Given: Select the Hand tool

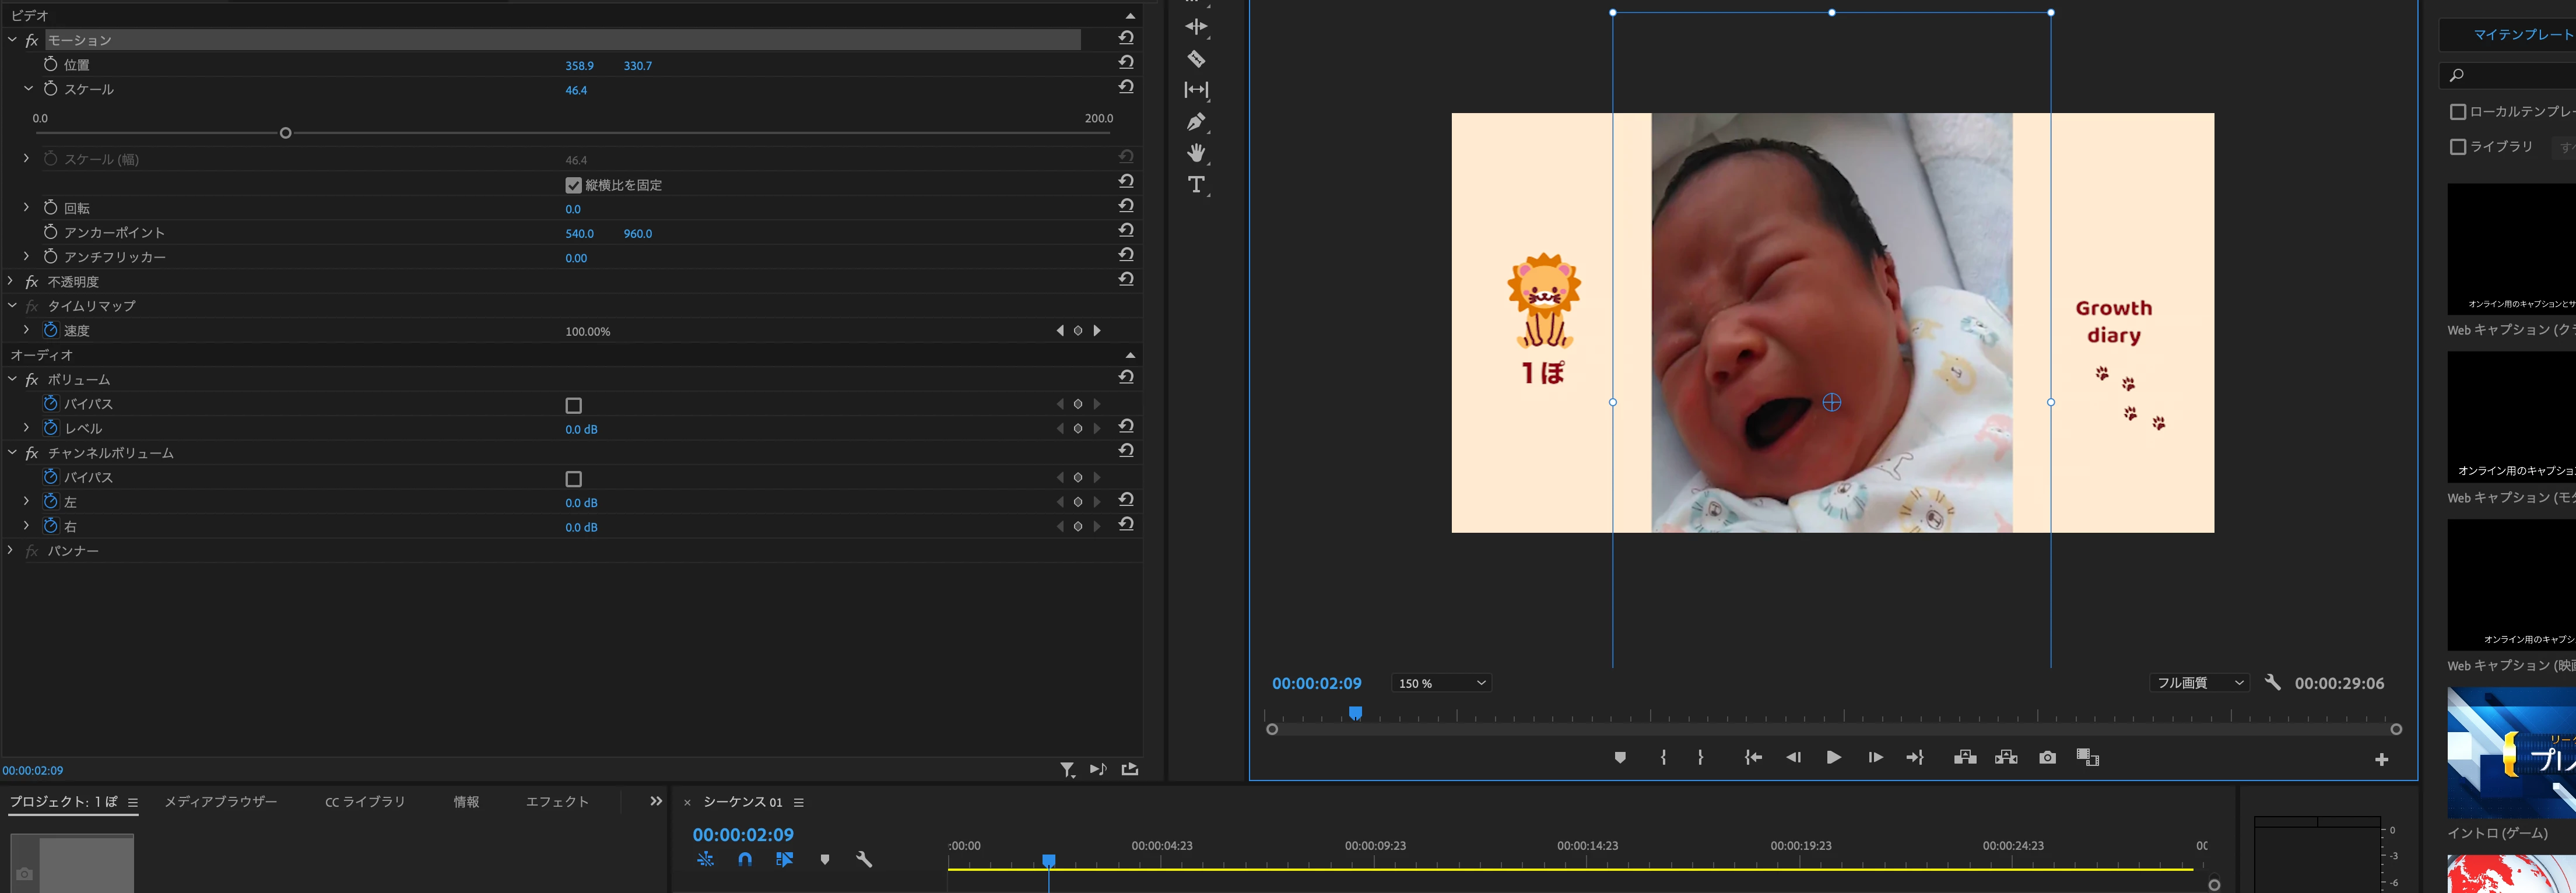Looking at the screenshot, I should [1196, 153].
